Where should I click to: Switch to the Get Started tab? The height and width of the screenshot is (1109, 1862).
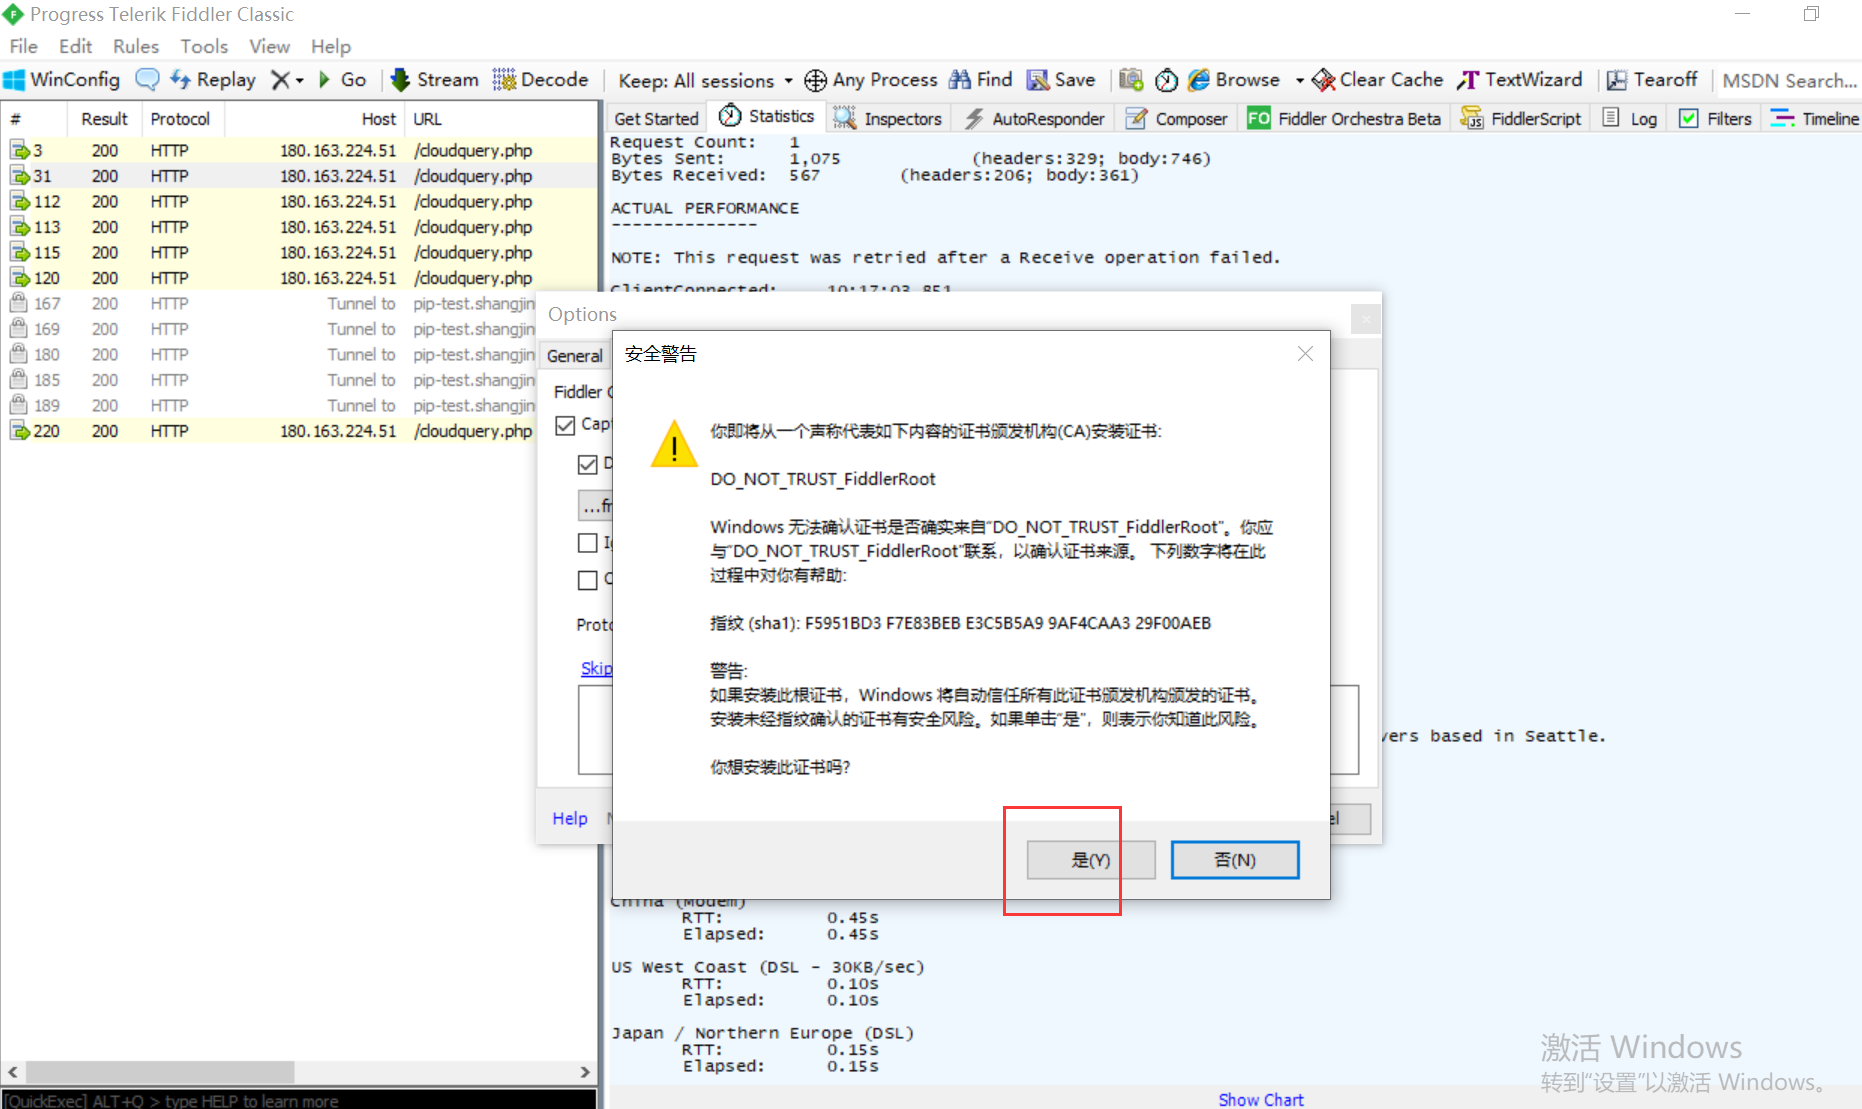(656, 118)
